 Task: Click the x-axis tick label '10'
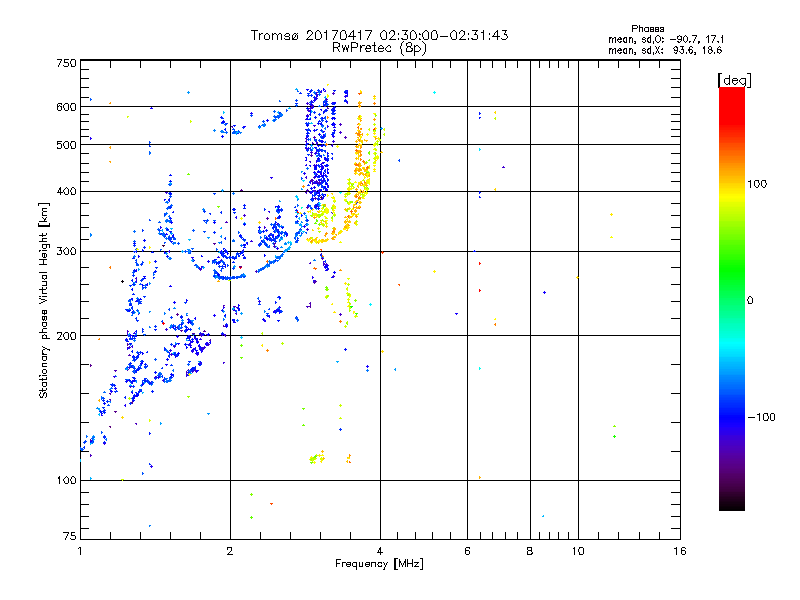pyautogui.click(x=578, y=551)
